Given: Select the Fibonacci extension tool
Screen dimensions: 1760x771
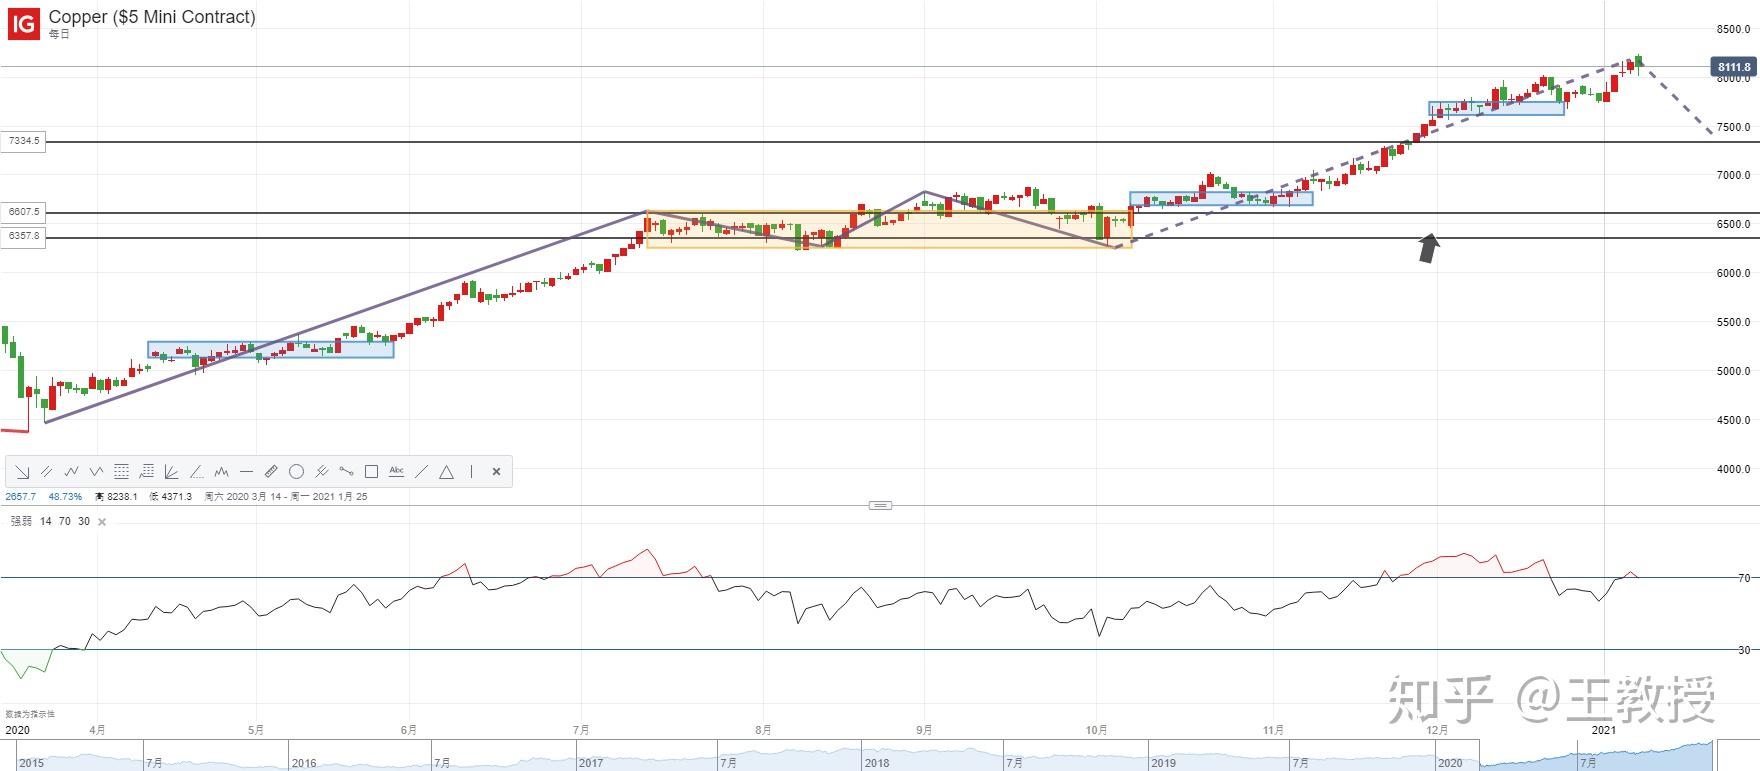Looking at the screenshot, I should pyautogui.click(x=146, y=472).
